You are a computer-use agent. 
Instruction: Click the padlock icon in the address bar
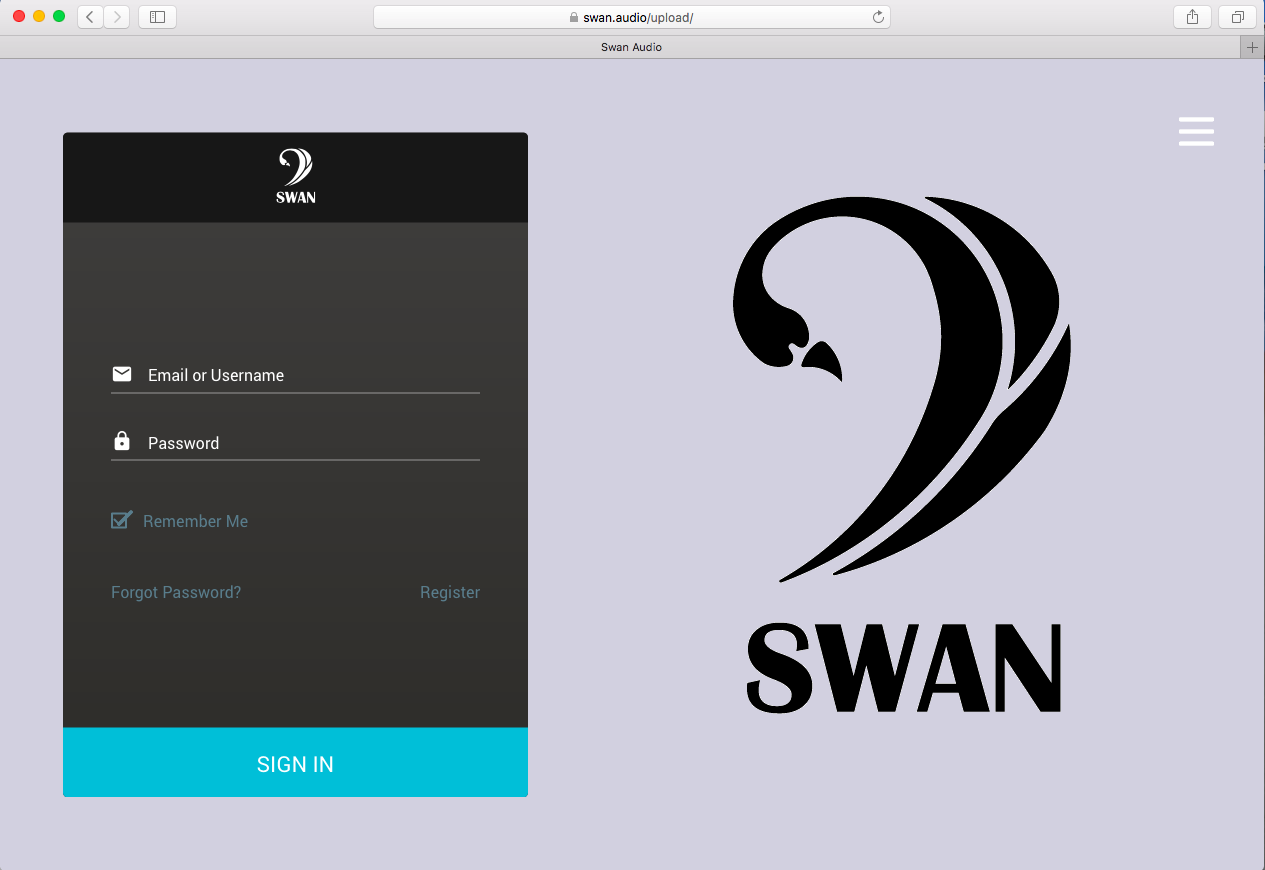pos(574,16)
